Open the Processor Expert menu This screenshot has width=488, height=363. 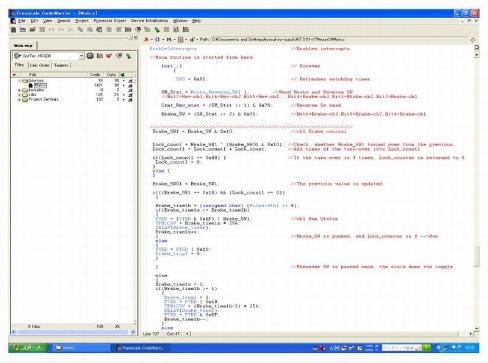[110, 21]
